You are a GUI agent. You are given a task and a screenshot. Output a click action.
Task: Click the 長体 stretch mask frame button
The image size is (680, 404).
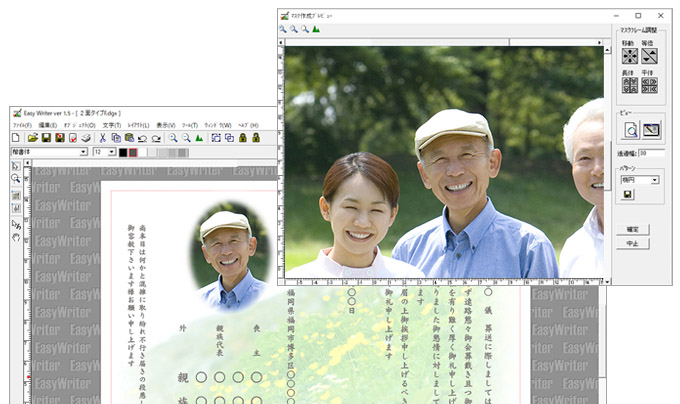point(630,85)
